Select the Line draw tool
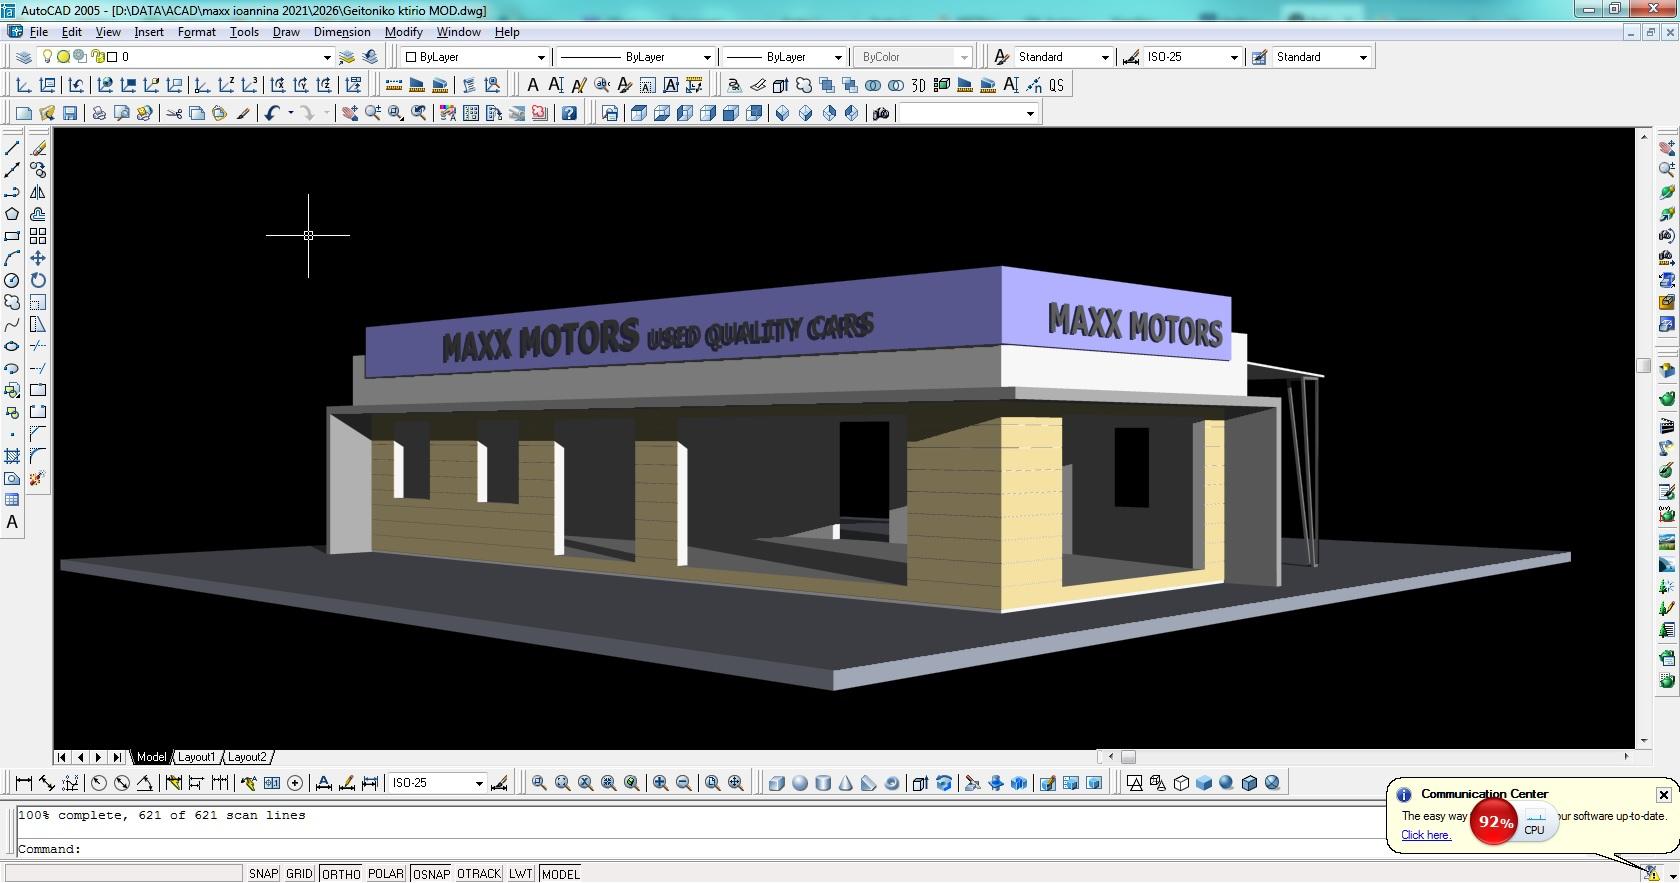1680x883 pixels. [x=12, y=148]
